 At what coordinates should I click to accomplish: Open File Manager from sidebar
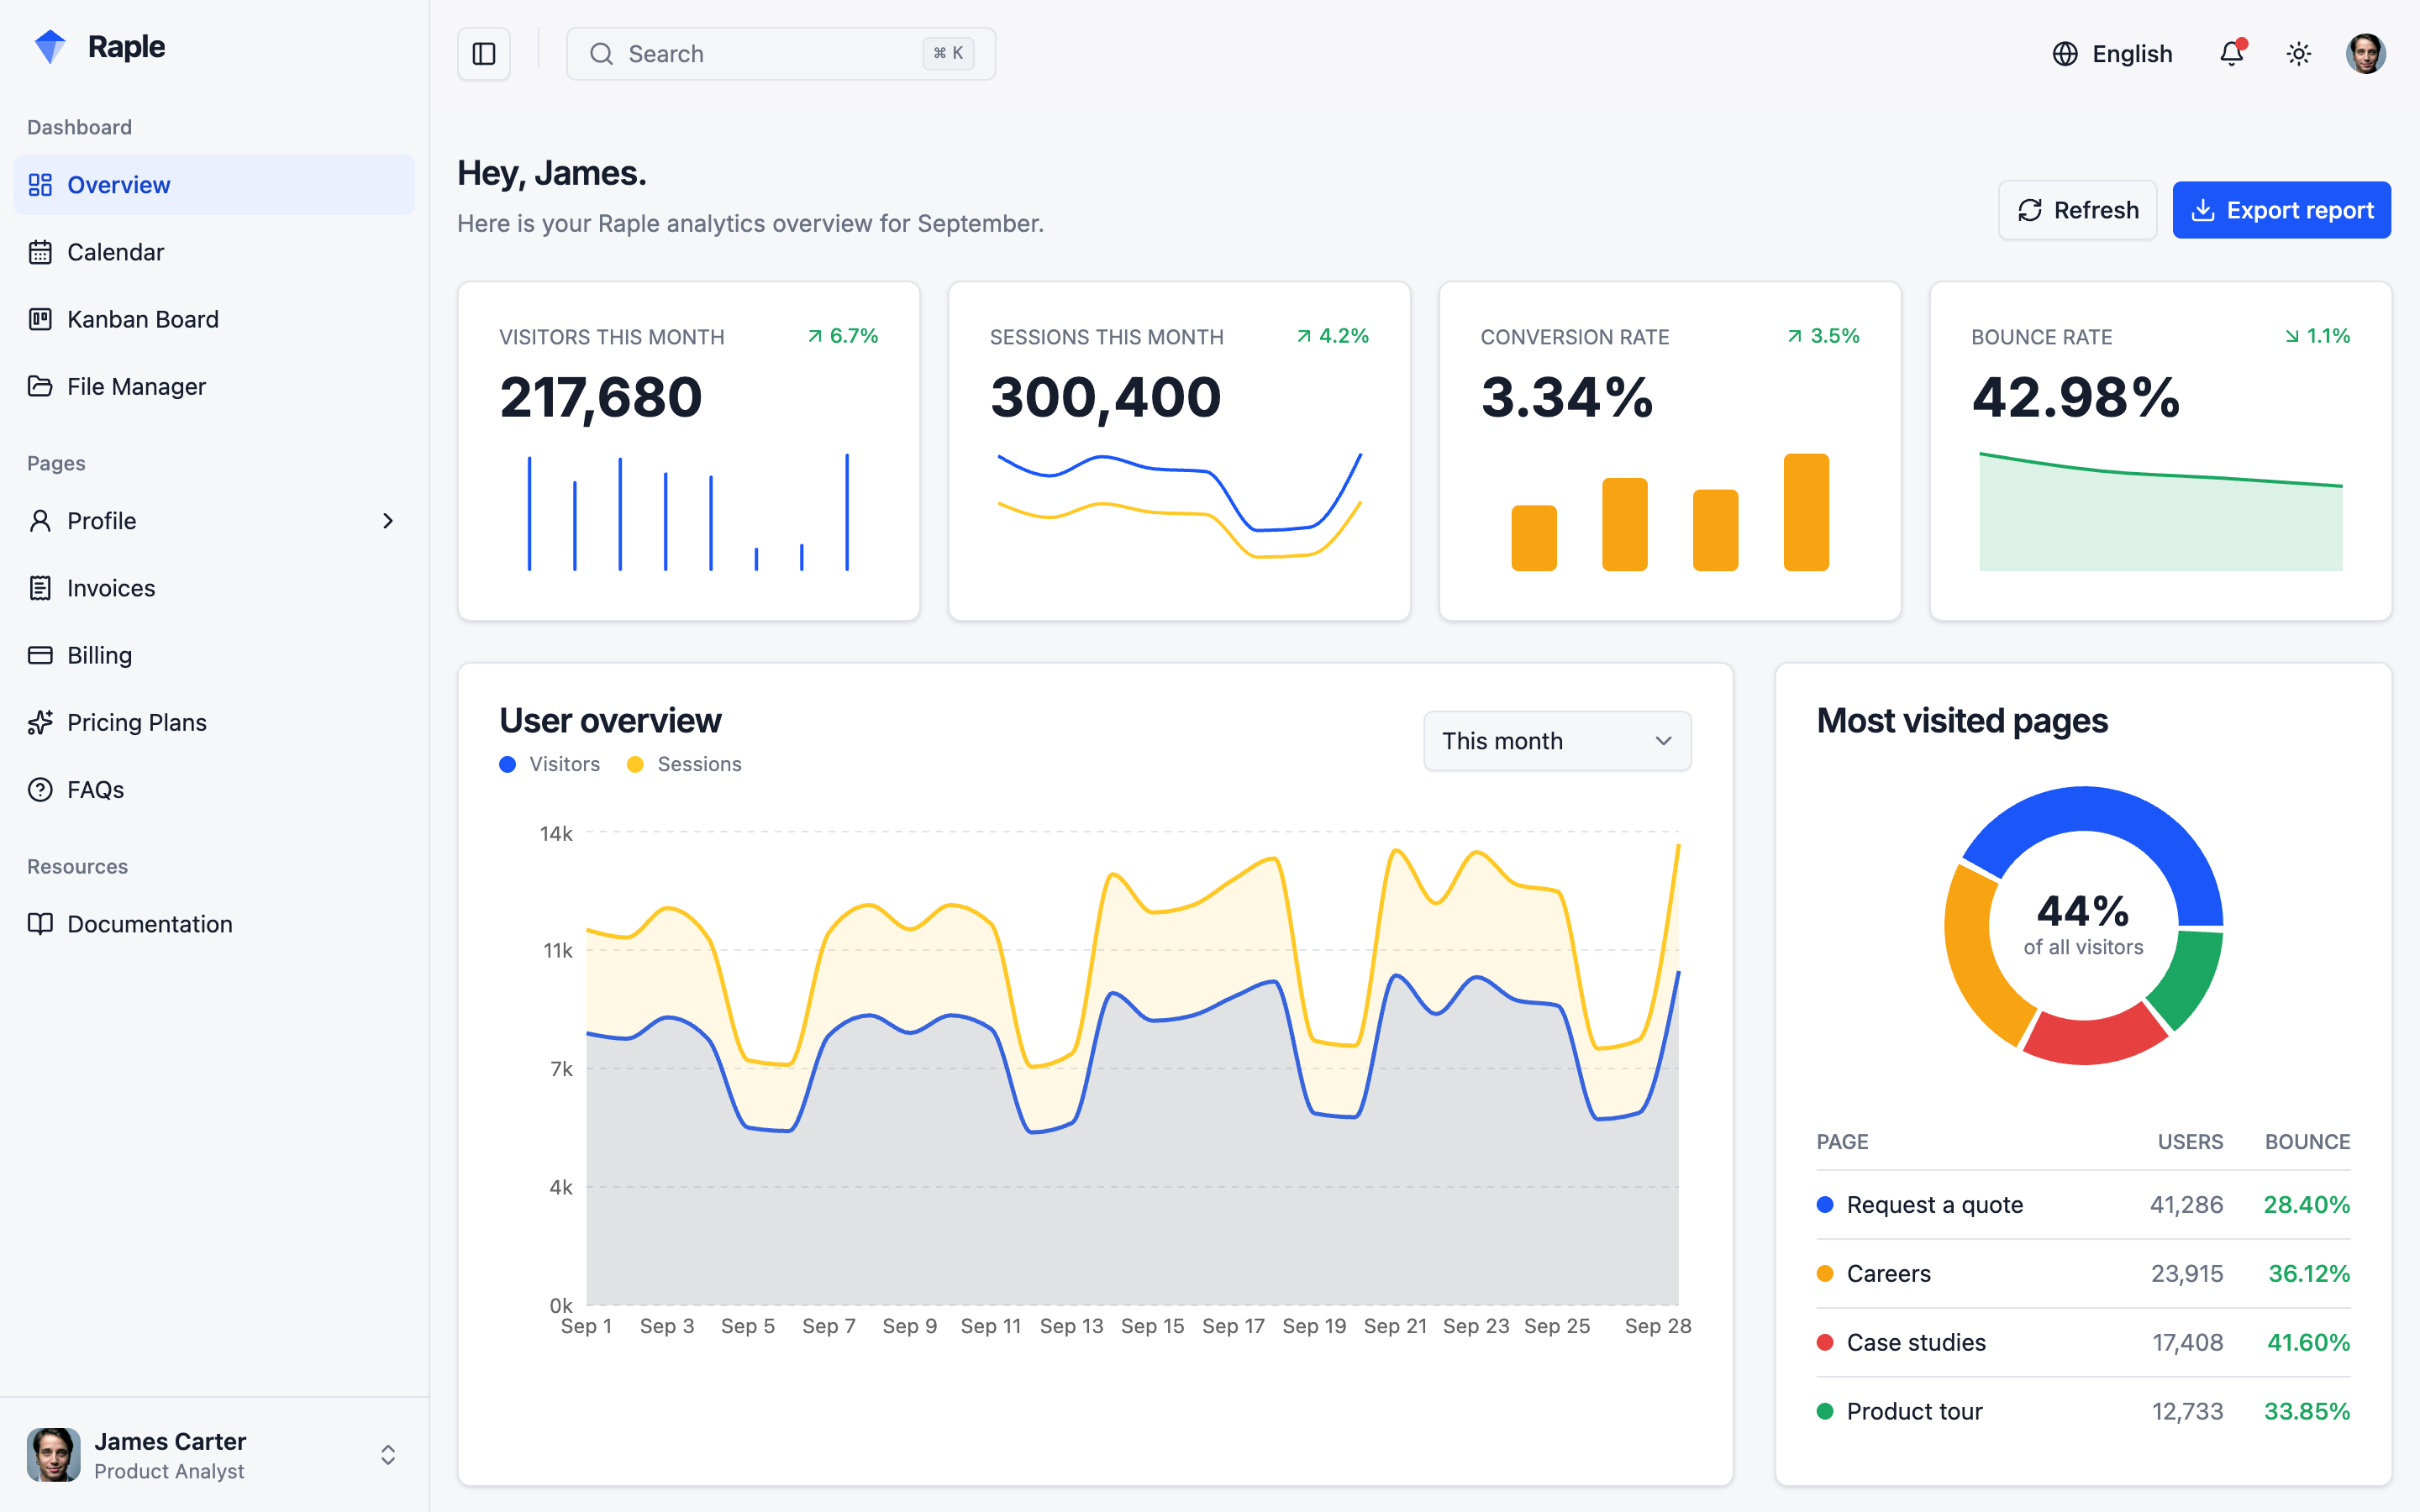214,386
